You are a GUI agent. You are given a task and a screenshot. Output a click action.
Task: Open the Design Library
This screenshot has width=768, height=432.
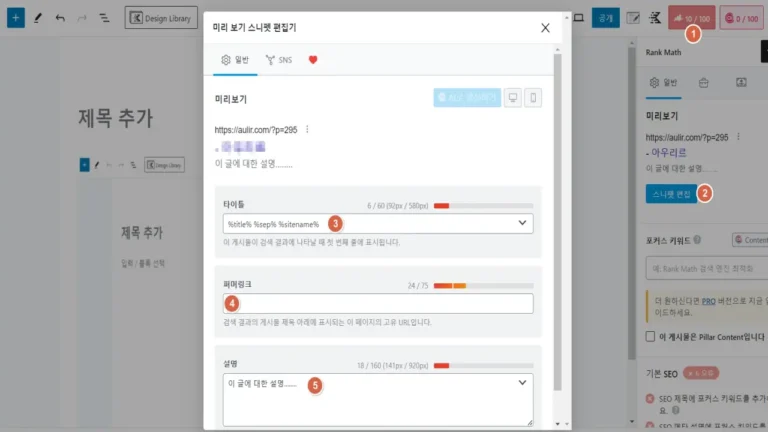point(161,18)
